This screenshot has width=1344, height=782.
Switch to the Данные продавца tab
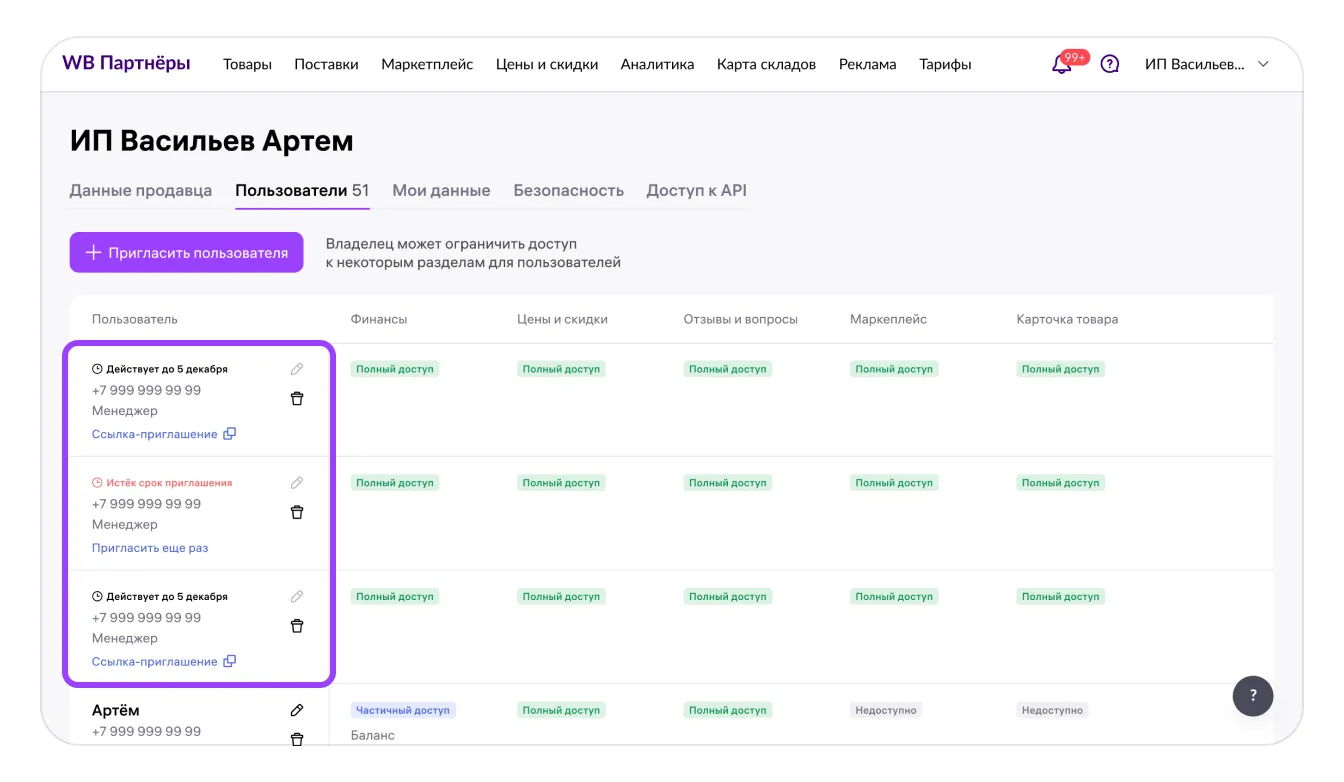pos(140,190)
